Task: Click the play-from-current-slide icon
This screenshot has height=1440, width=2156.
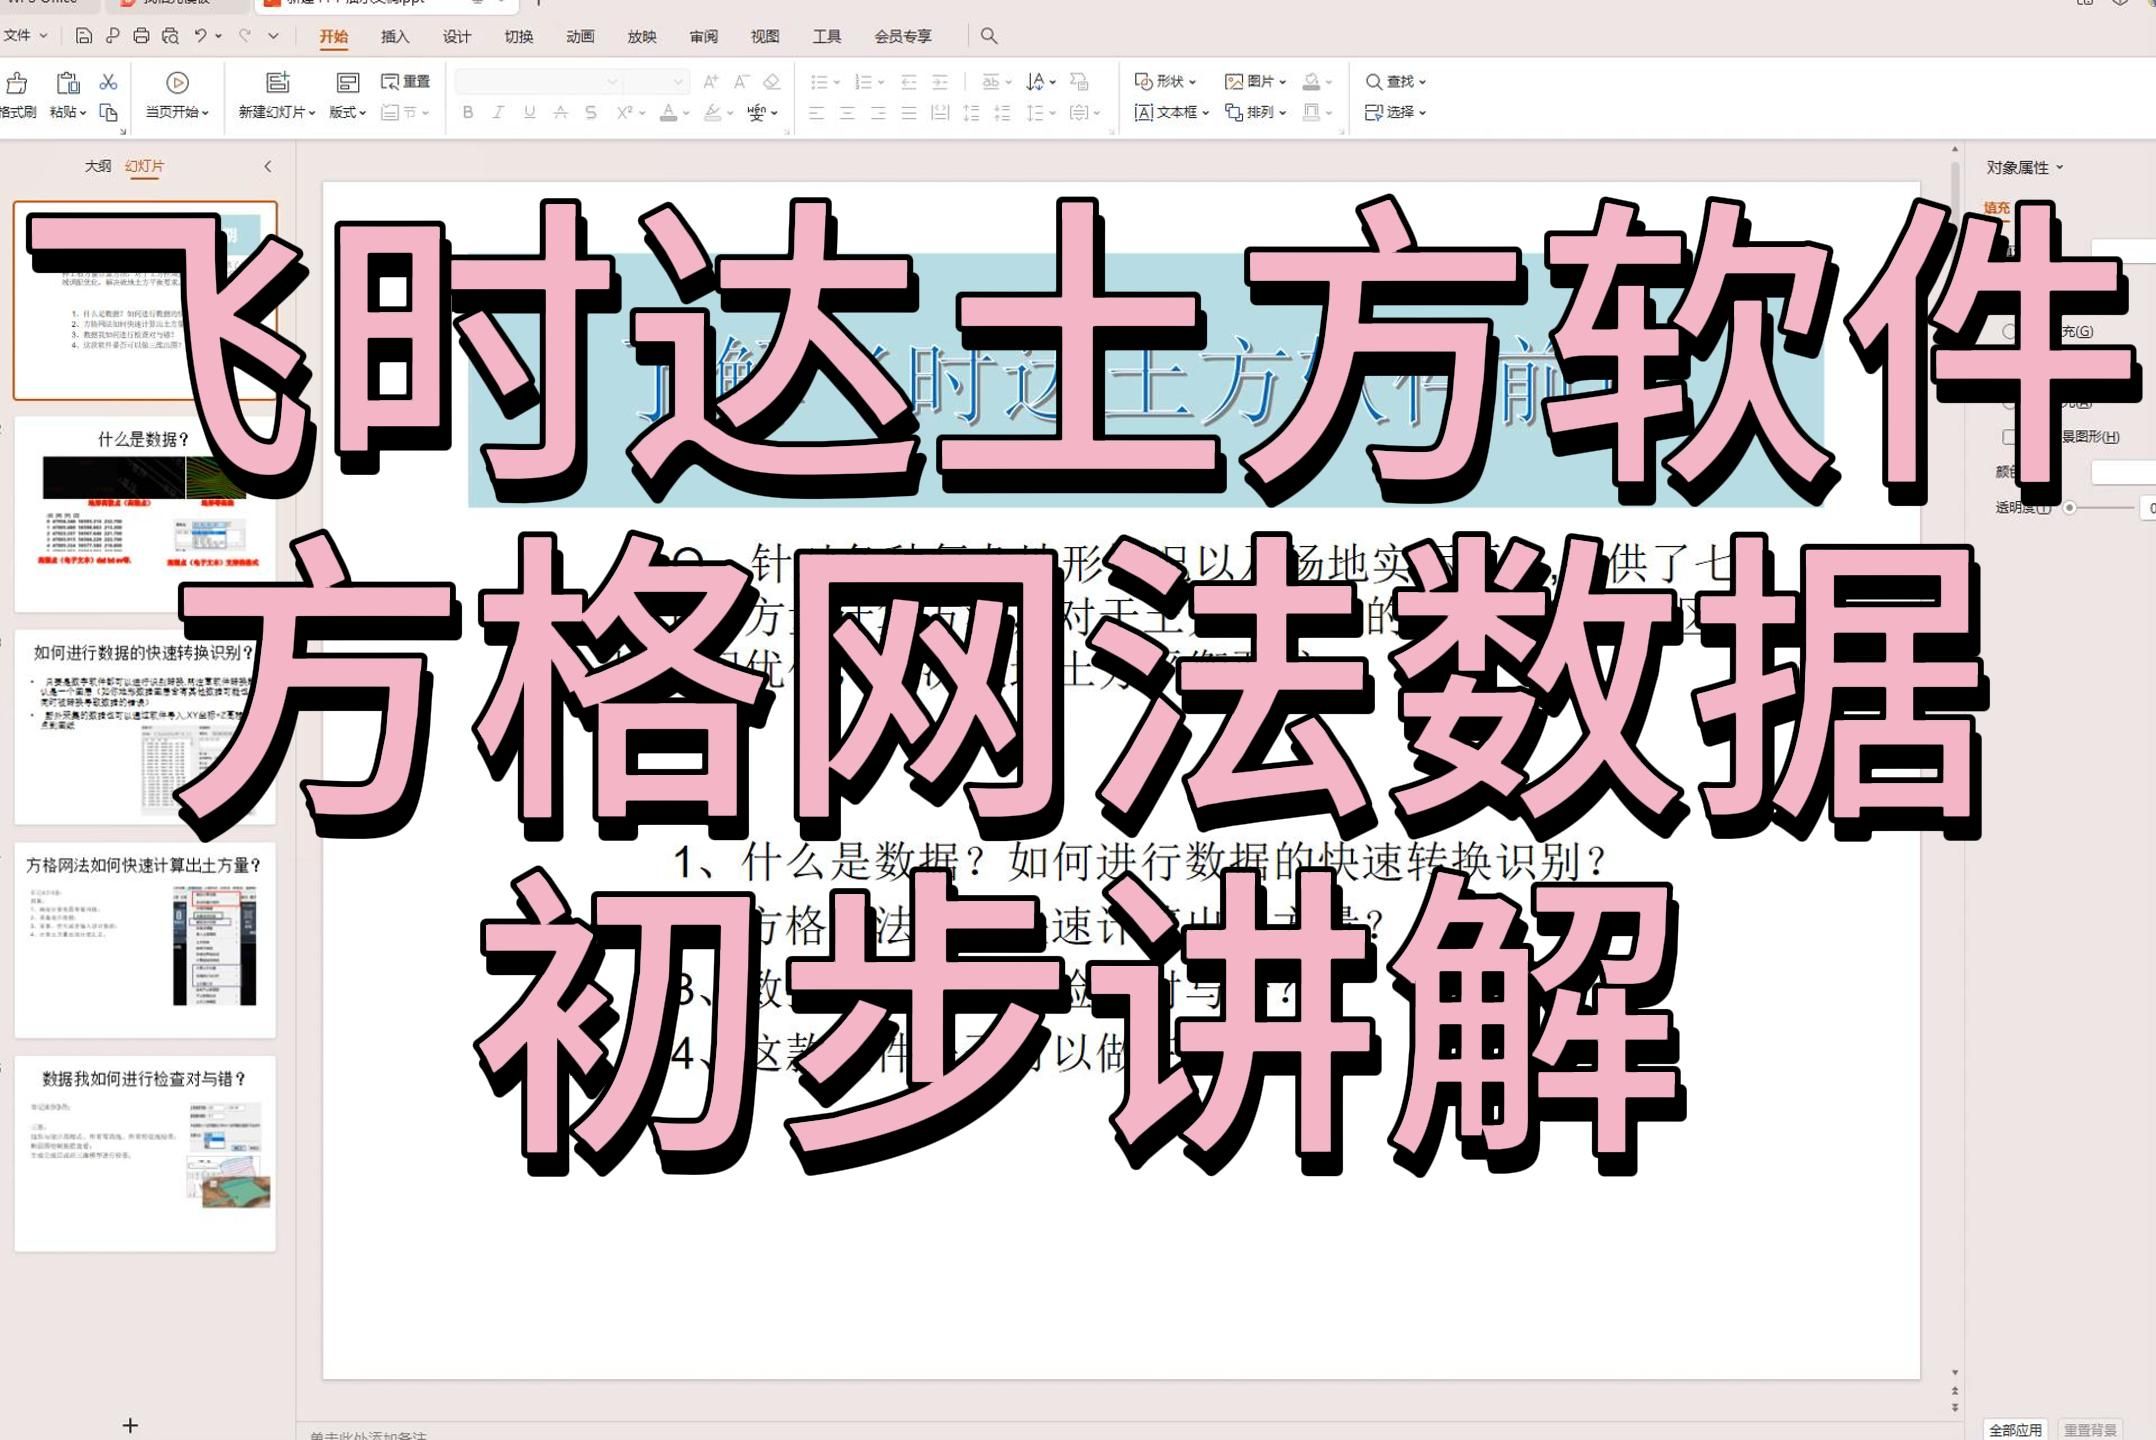Action: (177, 83)
